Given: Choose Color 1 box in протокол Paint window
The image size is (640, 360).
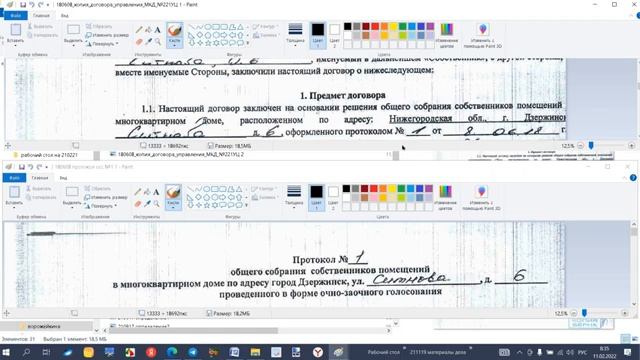Looking at the screenshot, I should 316,197.
